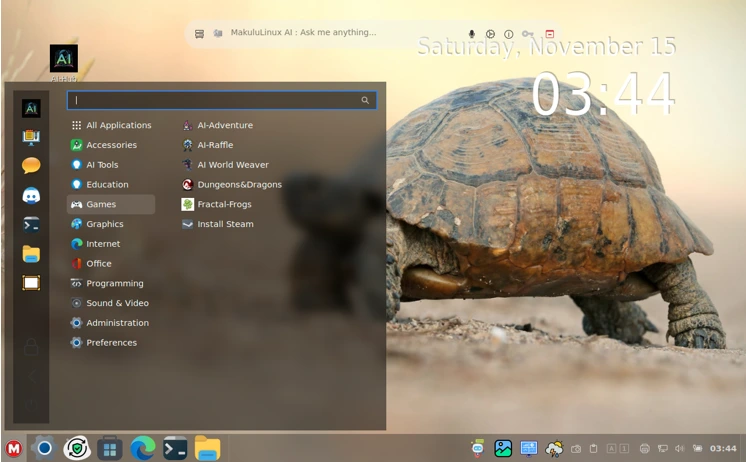Click the M menu button on taskbar

[x=14, y=448]
